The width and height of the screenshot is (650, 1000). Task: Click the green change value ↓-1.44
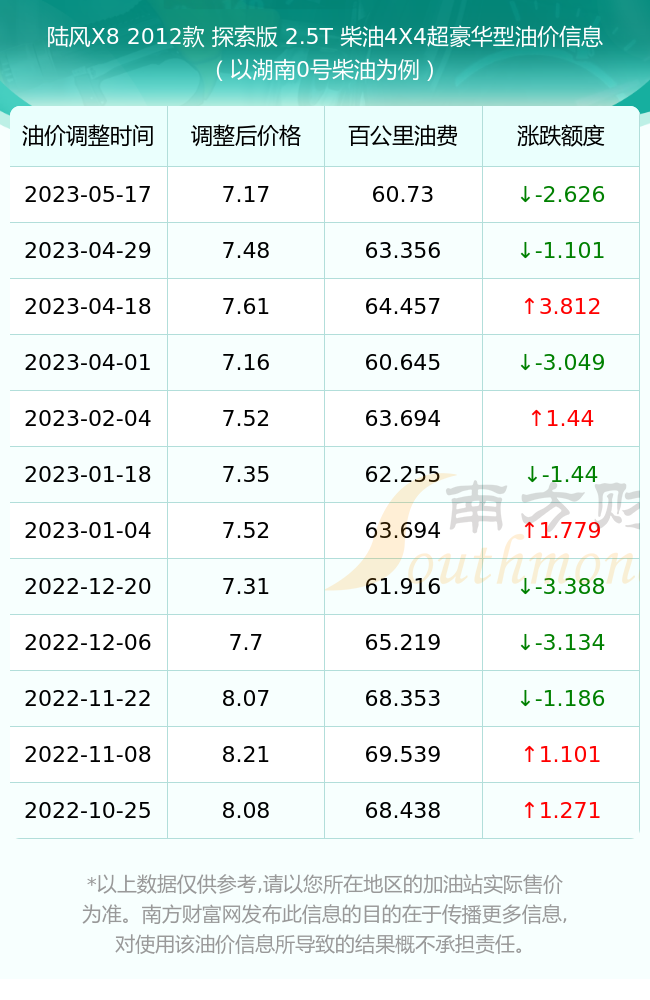(561, 475)
